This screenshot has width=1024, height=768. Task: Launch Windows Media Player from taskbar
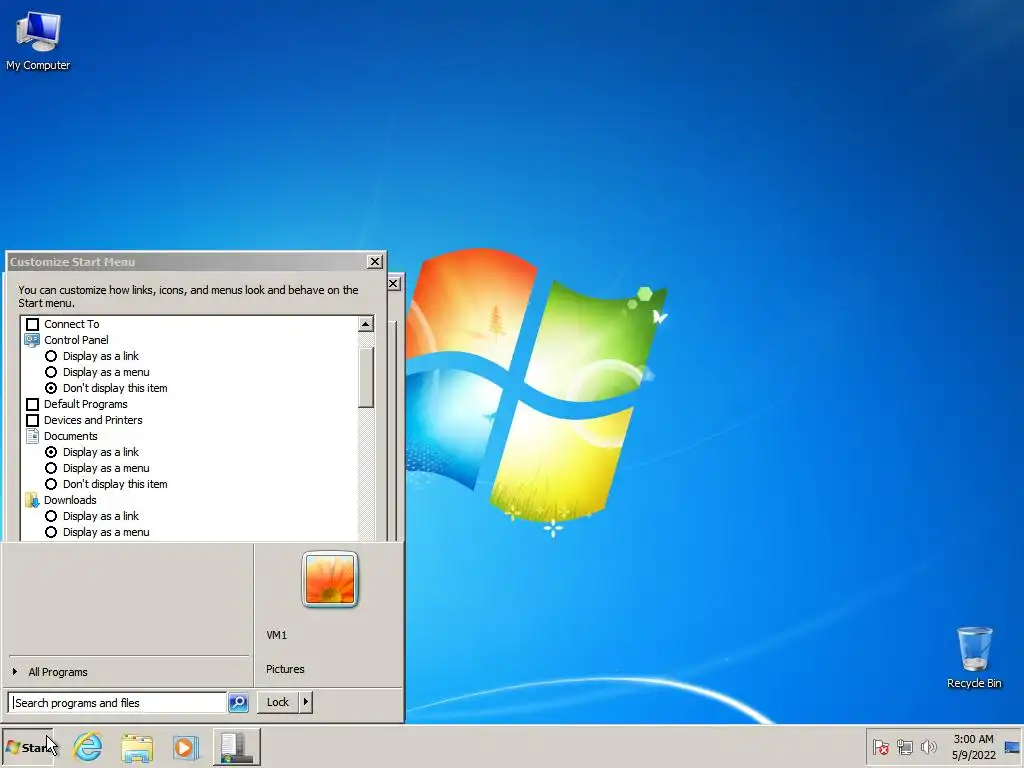coord(185,747)
